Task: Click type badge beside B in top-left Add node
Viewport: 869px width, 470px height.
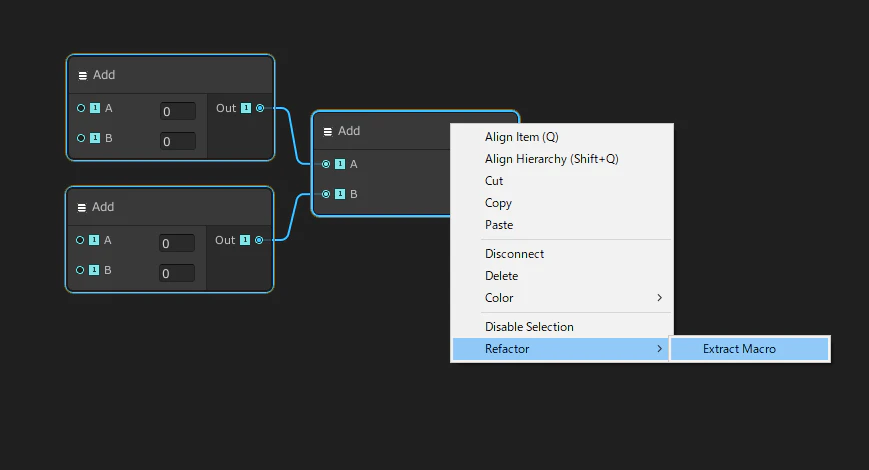Action: (95, 138)
